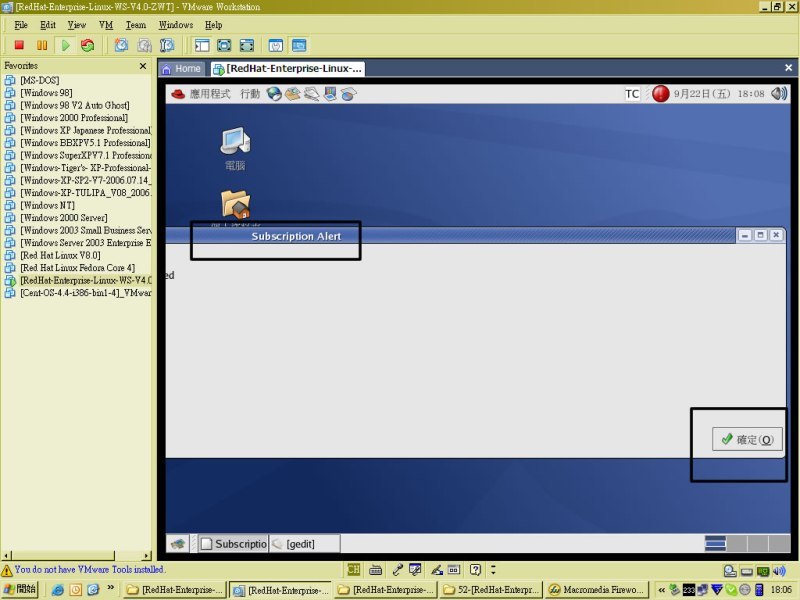This screenshot has width=800, height=600.
Task: Click the Full Screen toolbar icon
Action: pos(224,45)
